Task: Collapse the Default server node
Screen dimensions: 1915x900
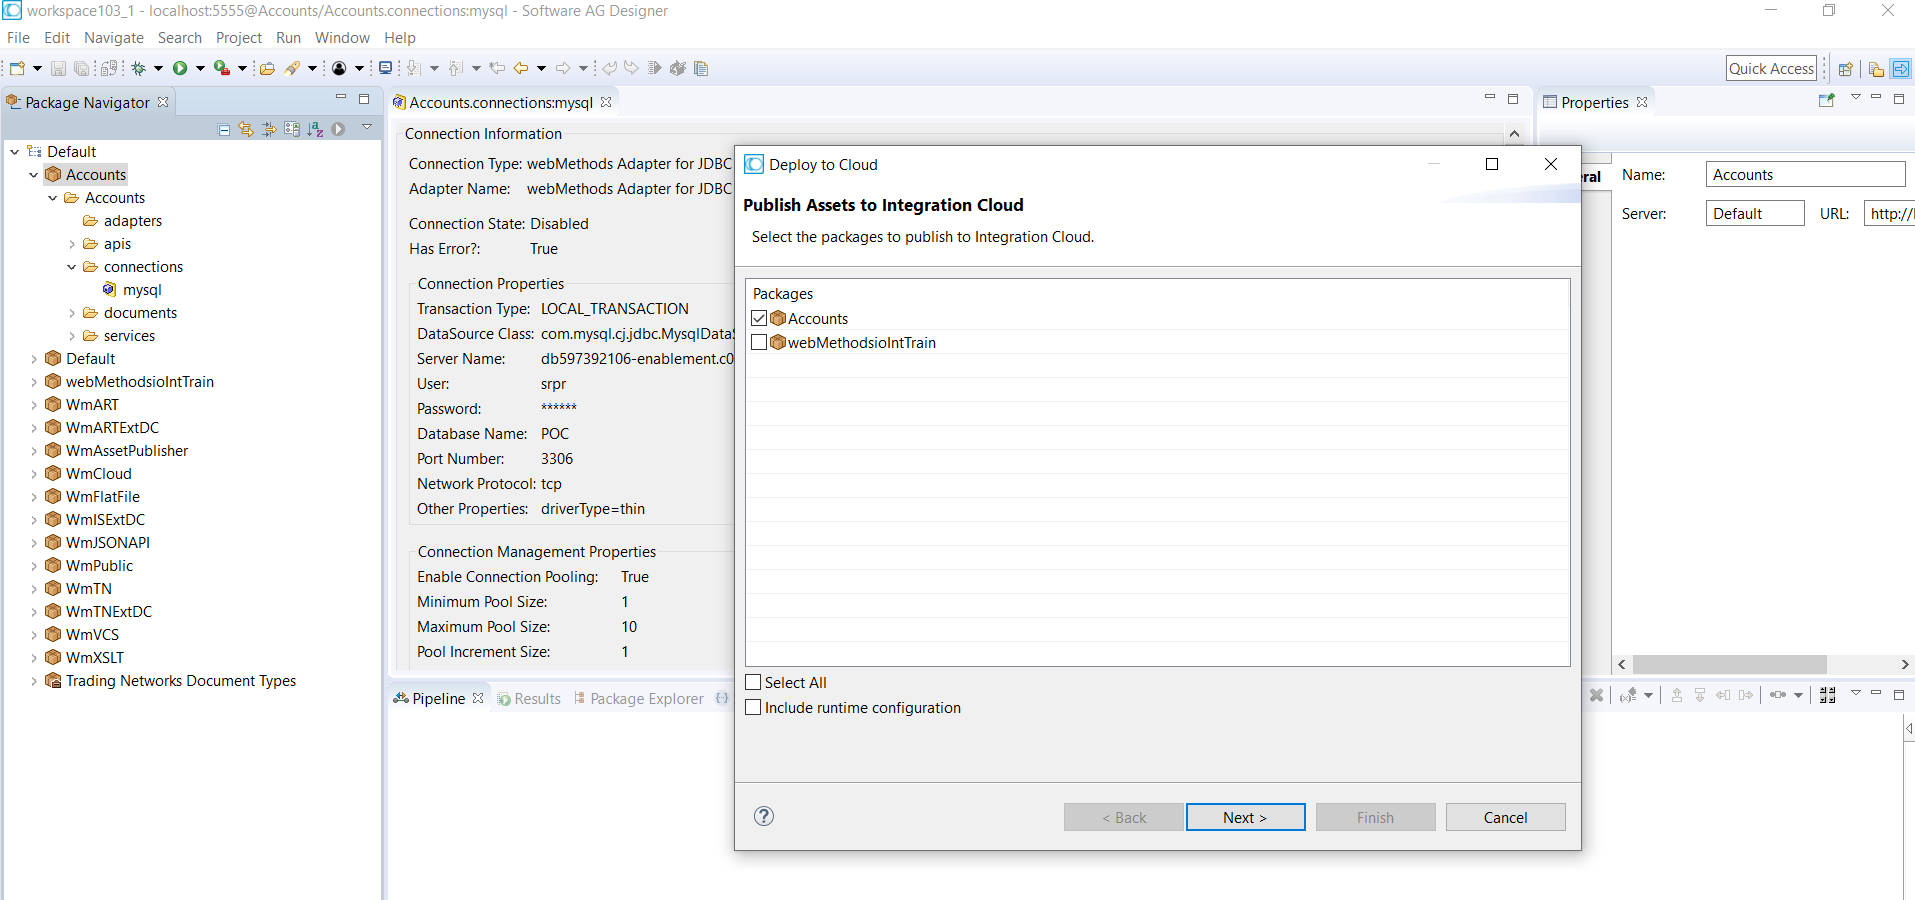Action: 14,152
